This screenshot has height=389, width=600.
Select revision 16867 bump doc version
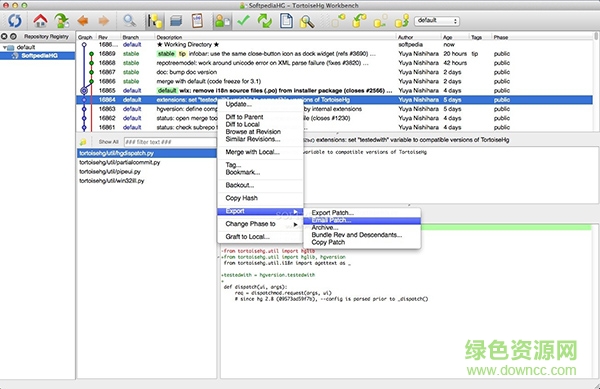pos(335,72)
